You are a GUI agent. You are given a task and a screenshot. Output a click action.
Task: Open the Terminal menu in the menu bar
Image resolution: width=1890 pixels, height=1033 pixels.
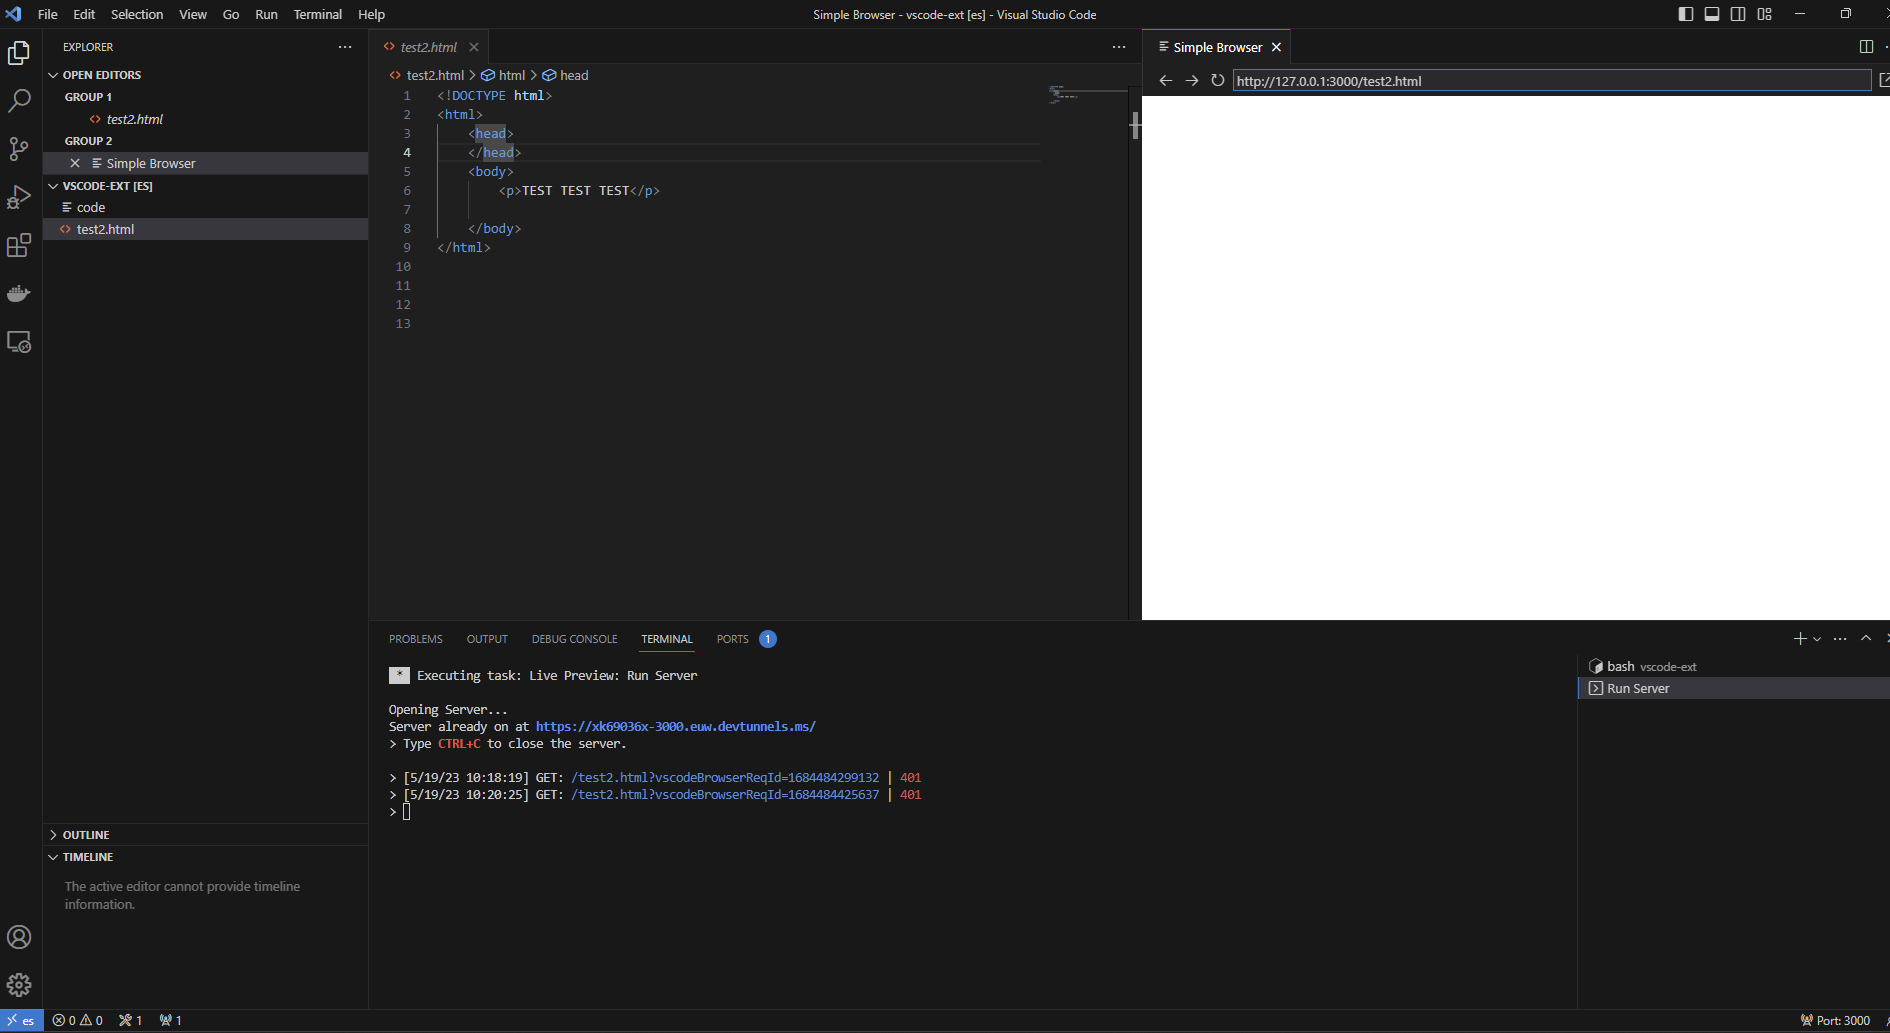click(x=317, y=14)
